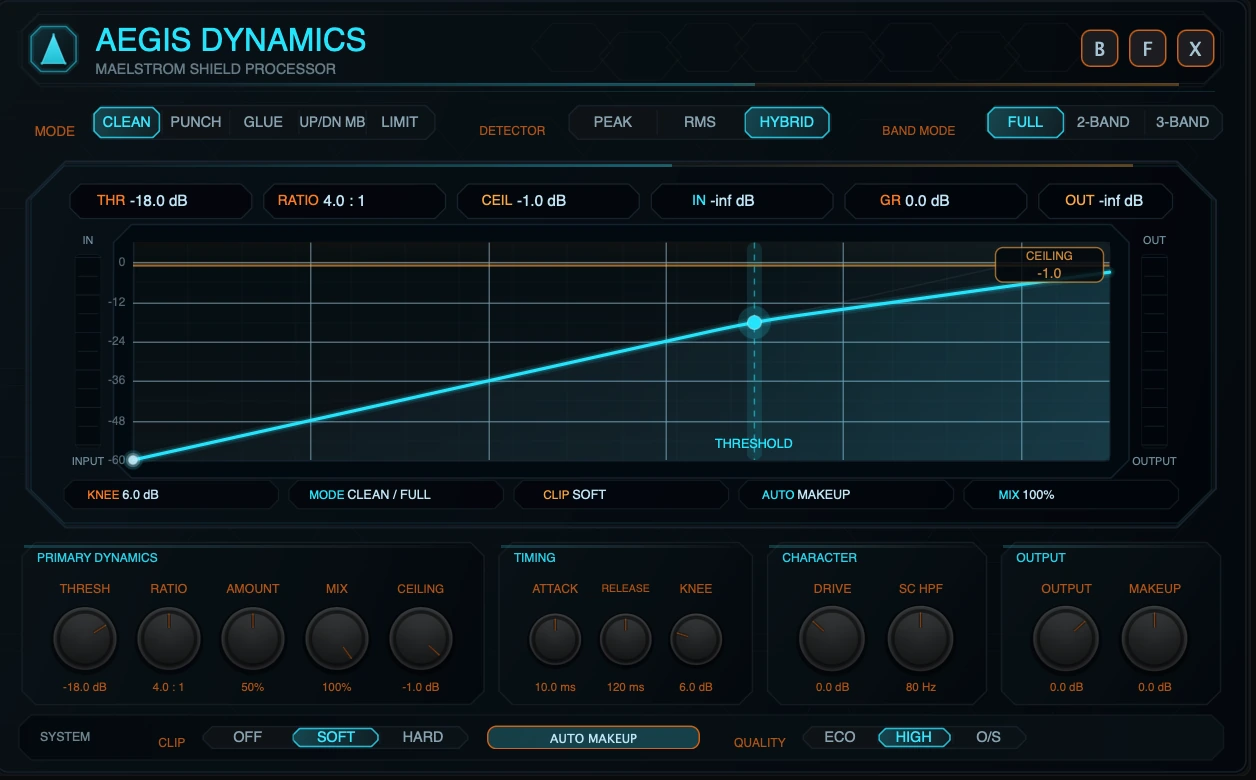Click the THRESH knob
Viewport: 1256px width, 780px height.
click(x=85, y=639)
